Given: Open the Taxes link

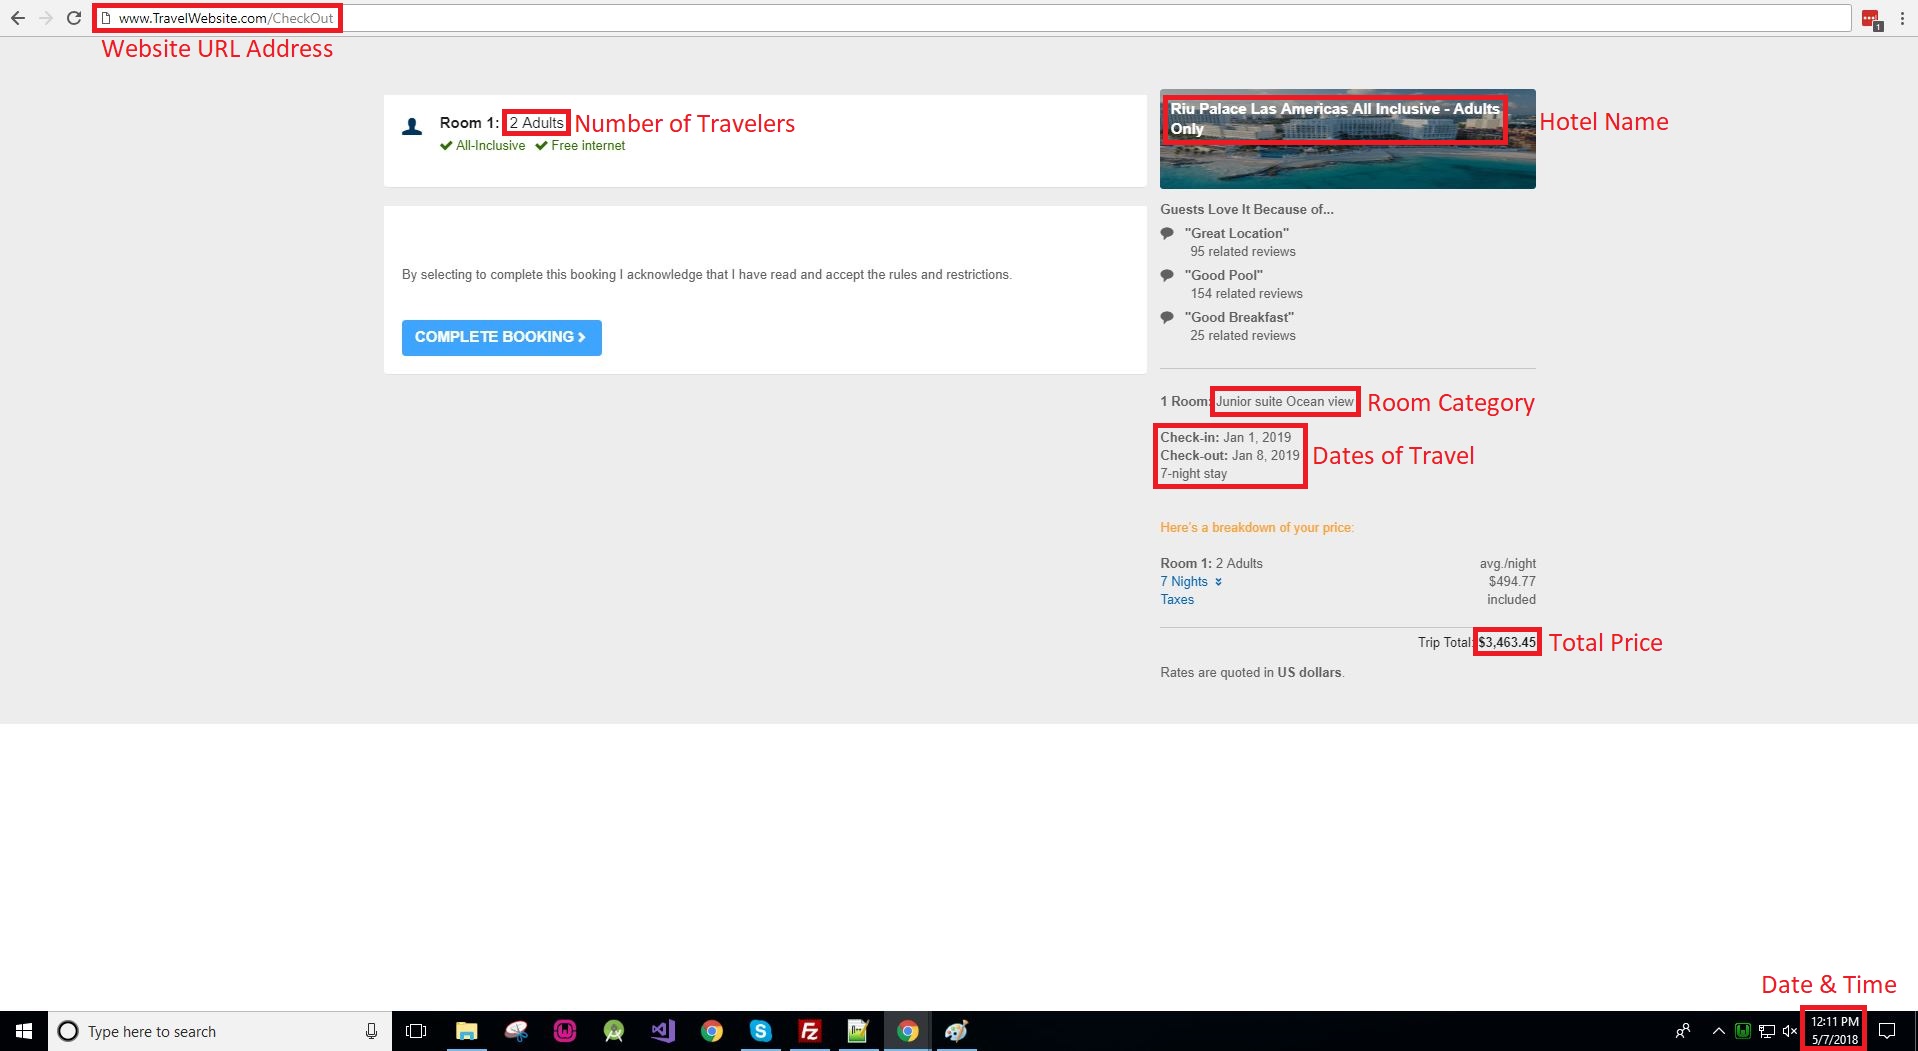Looking at the screenshot, I should click(x=1177, y=600).
